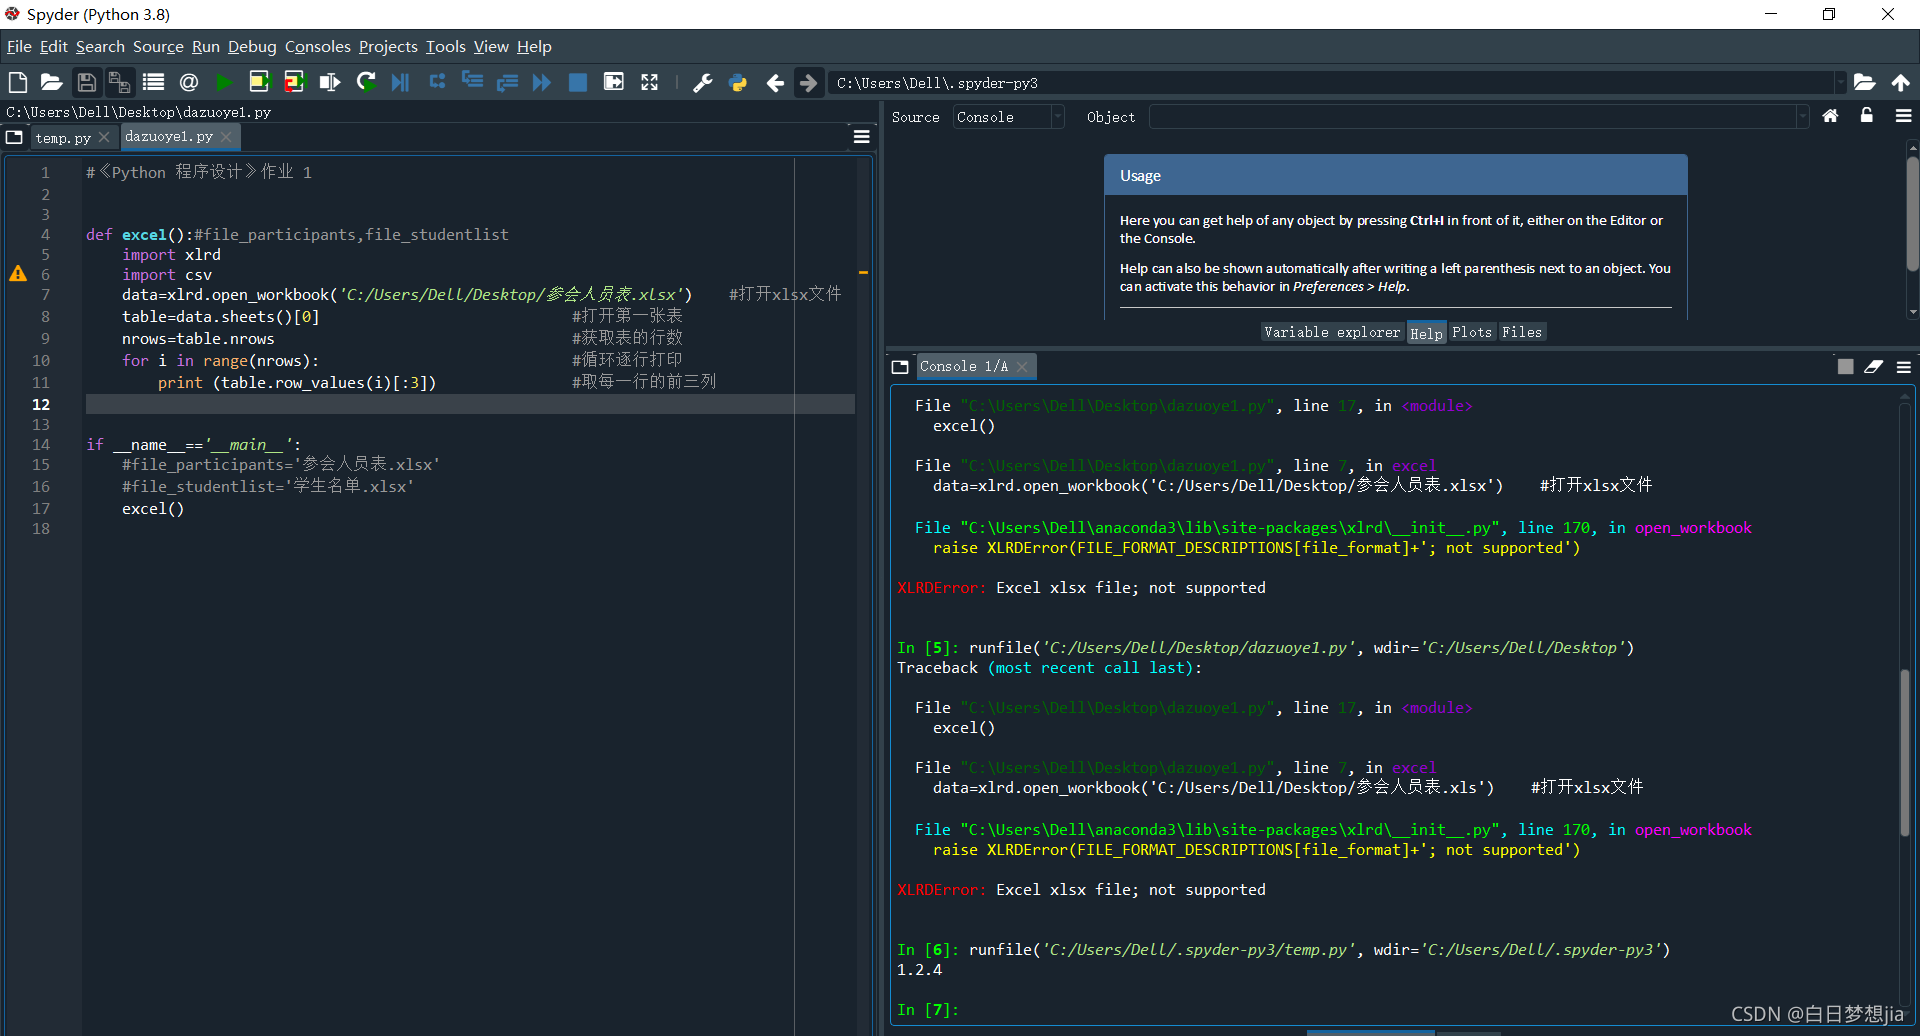This screenshot has height=1036, width=1920.
Task: Open the file list outline icon
Action: pos(153,82)
